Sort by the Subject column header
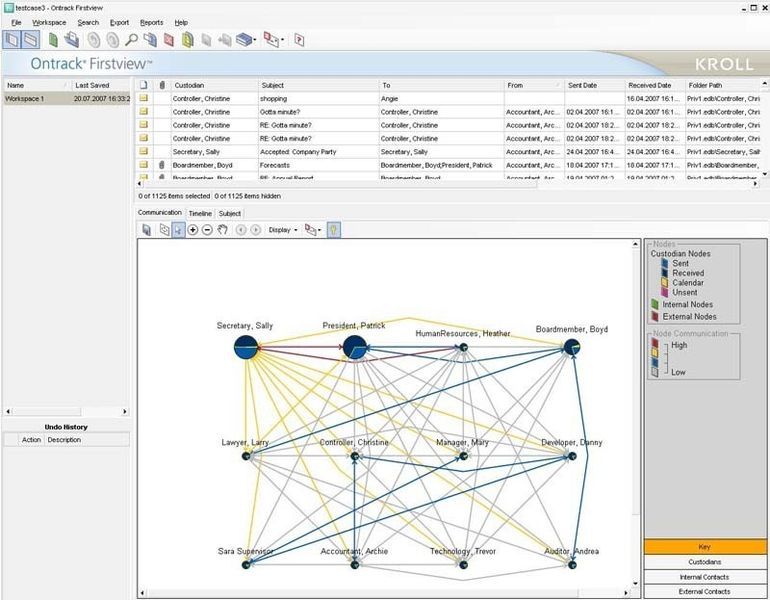Viewport: 770px width, 600px height. [318, 85]
